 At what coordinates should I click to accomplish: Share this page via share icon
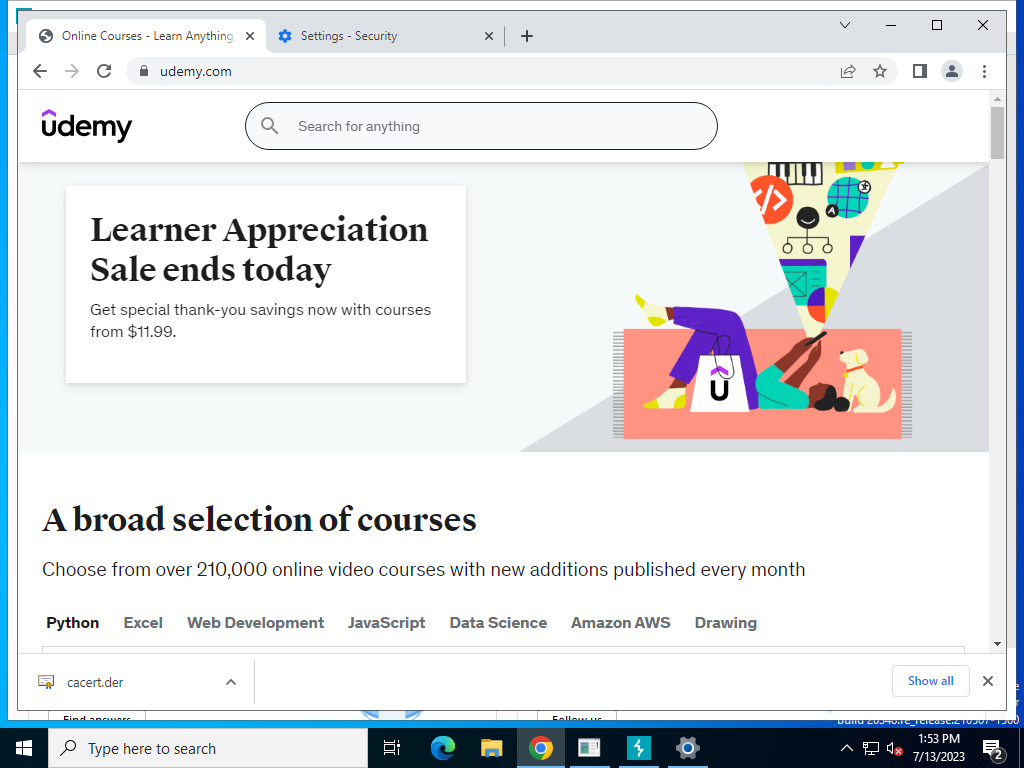[x=848, y=71]
